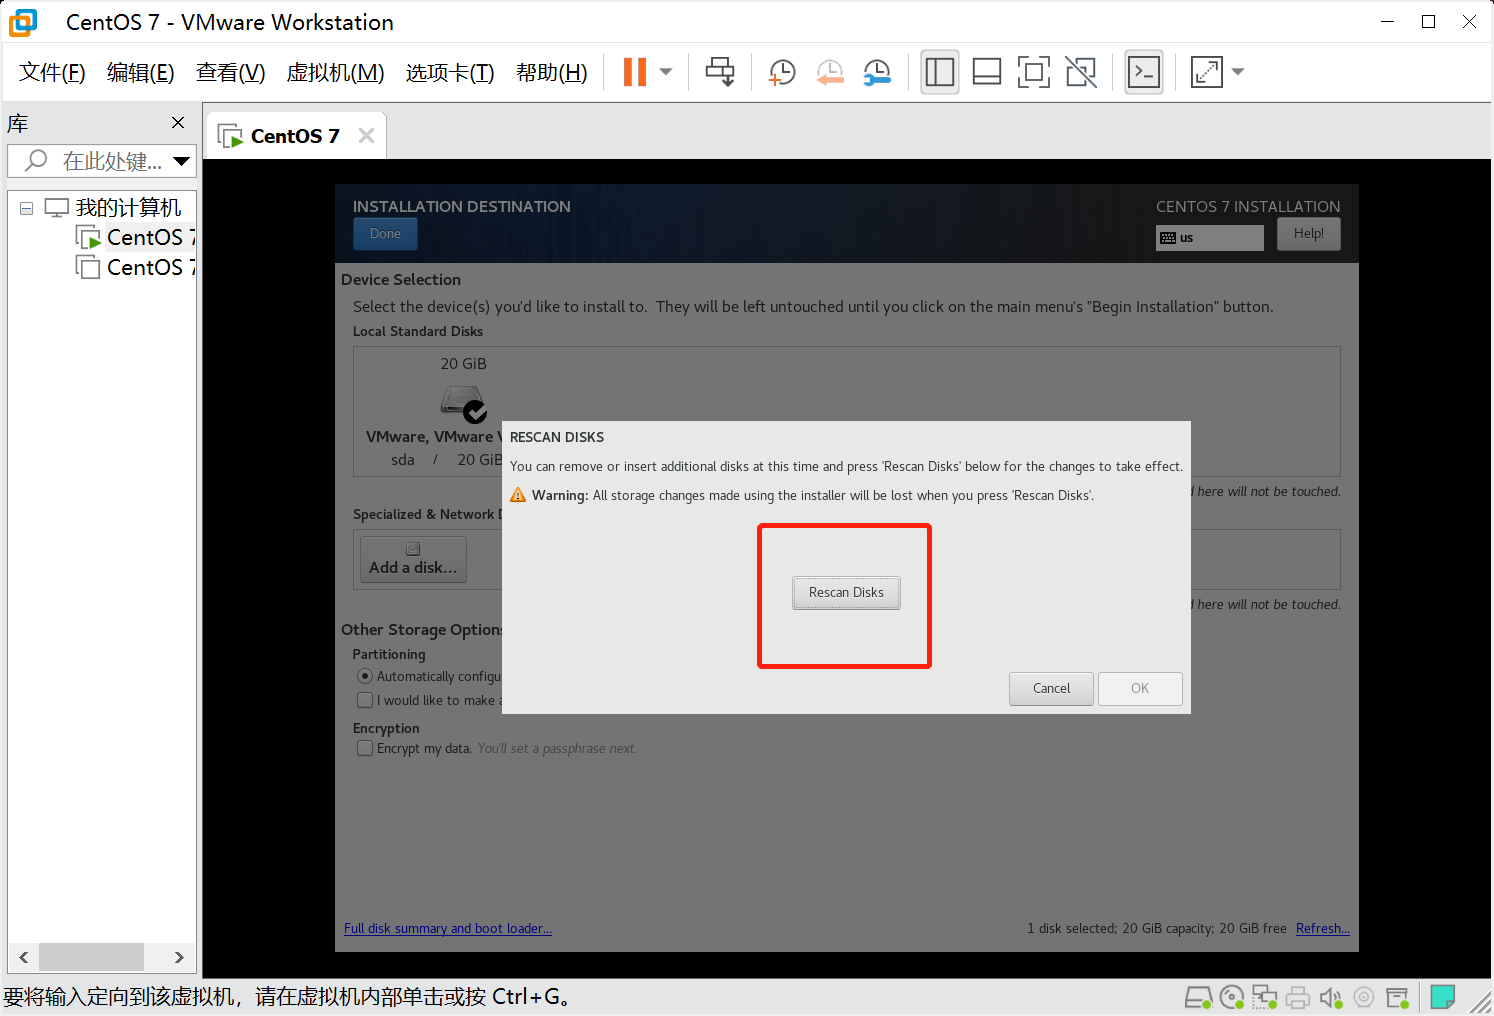Open the power options arrow beside pause
The image size is (1494, 1016).
666,72
